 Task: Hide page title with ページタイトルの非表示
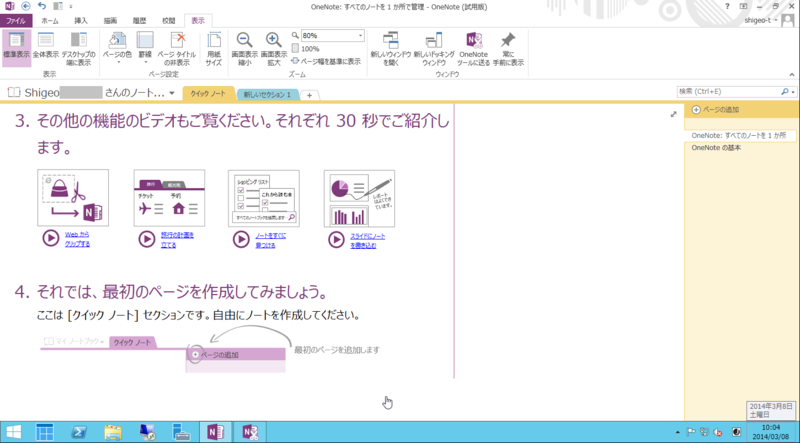click(177, 48)
